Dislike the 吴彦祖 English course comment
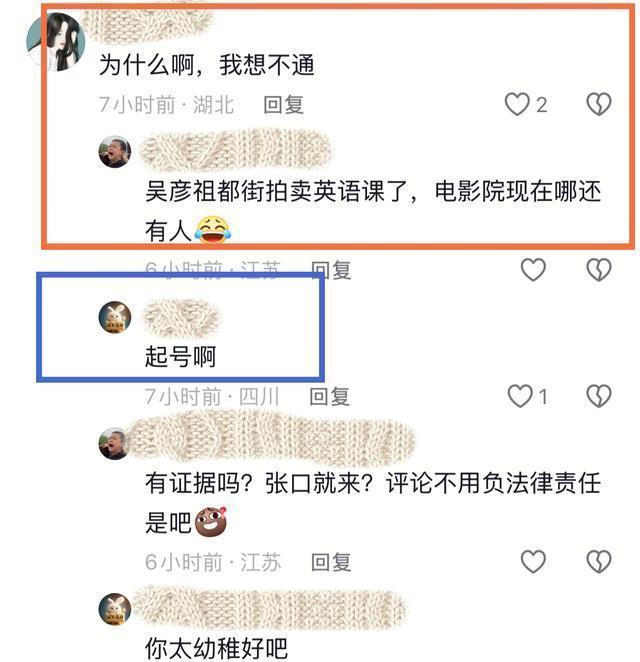Screen dimensions: 640x662 point(599,270)
